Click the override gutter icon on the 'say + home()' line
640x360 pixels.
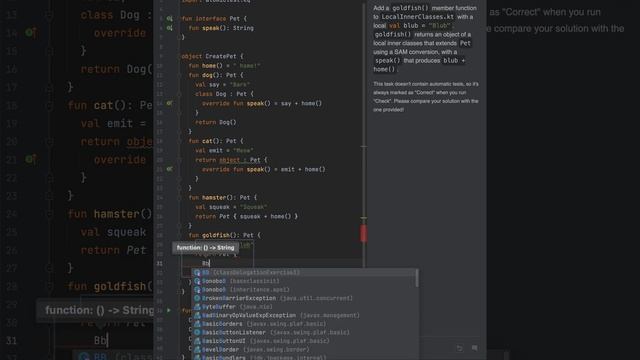169,103
